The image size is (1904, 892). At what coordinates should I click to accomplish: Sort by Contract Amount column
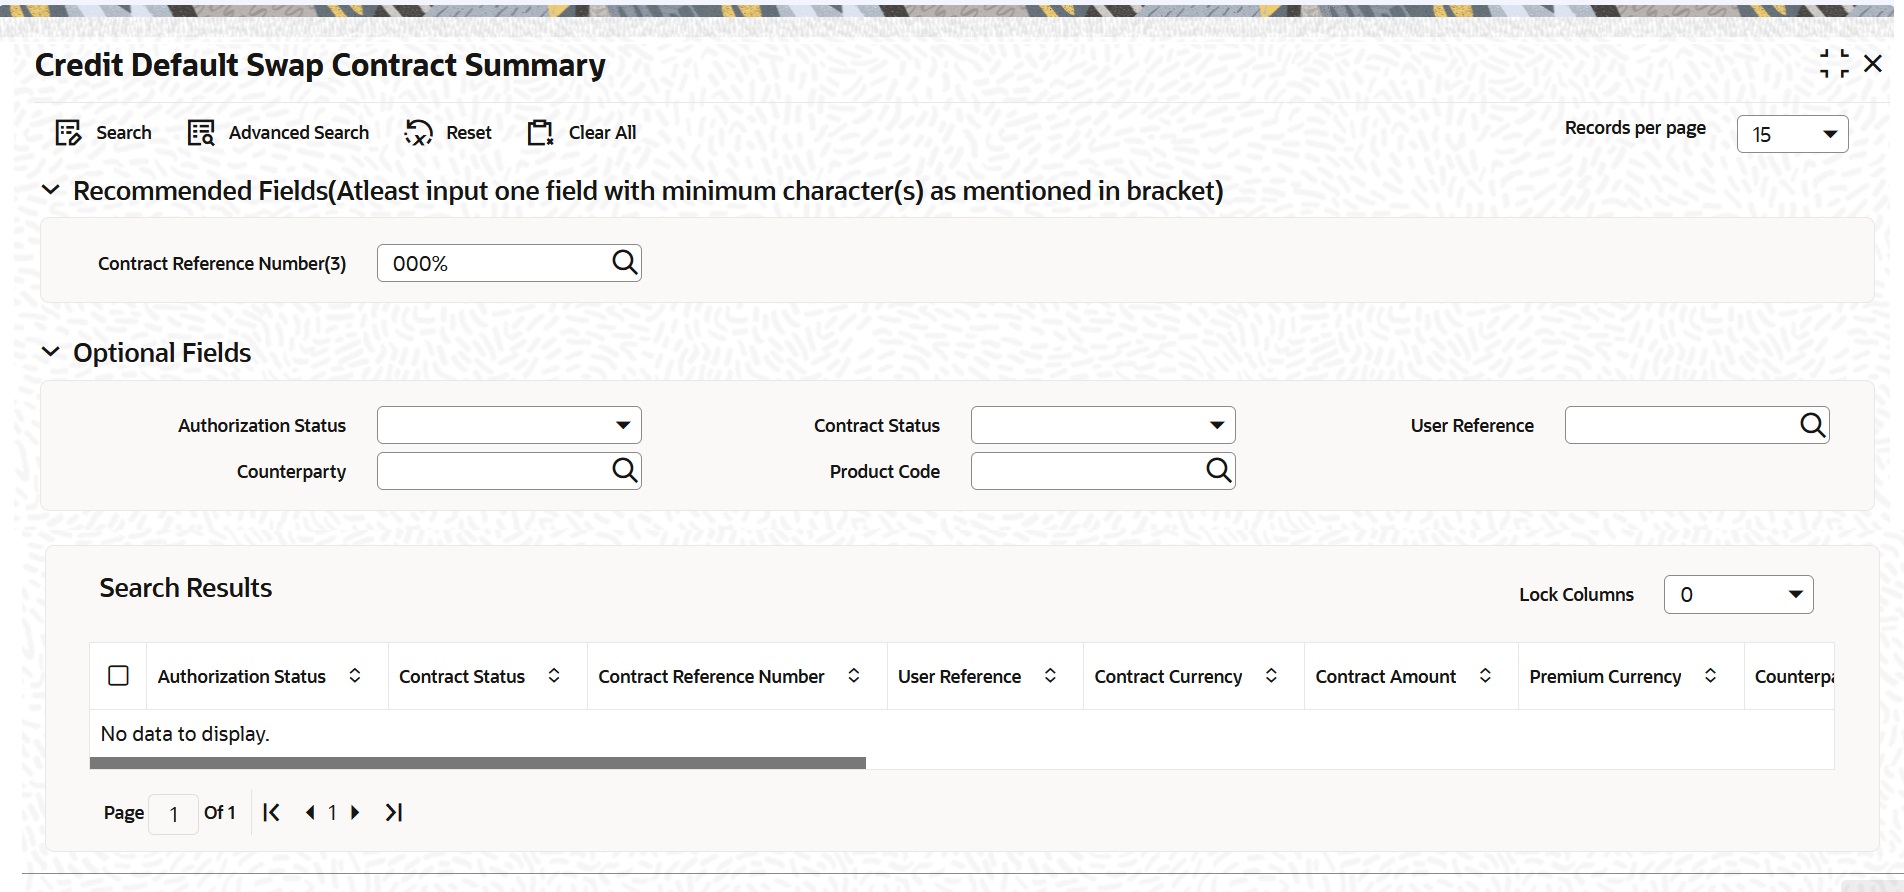(x=1485, y=676)
